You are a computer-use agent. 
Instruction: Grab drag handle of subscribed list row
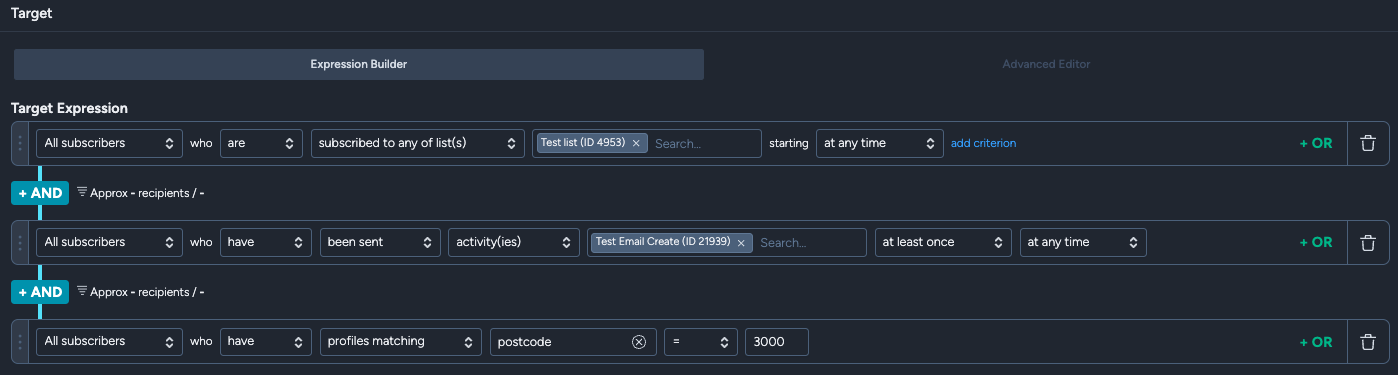(x=21, y=143)
